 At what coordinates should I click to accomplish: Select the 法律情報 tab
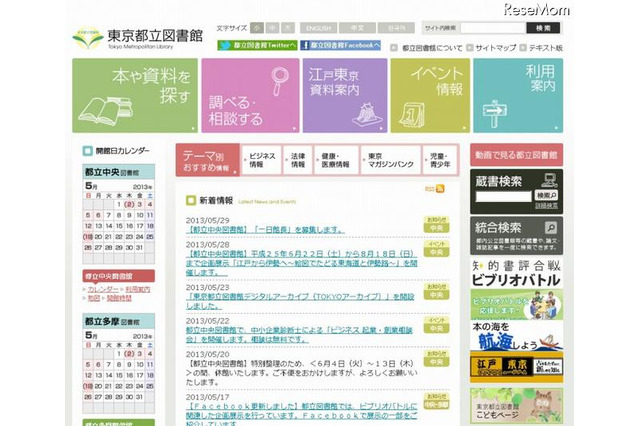click(x=298, y=160)
